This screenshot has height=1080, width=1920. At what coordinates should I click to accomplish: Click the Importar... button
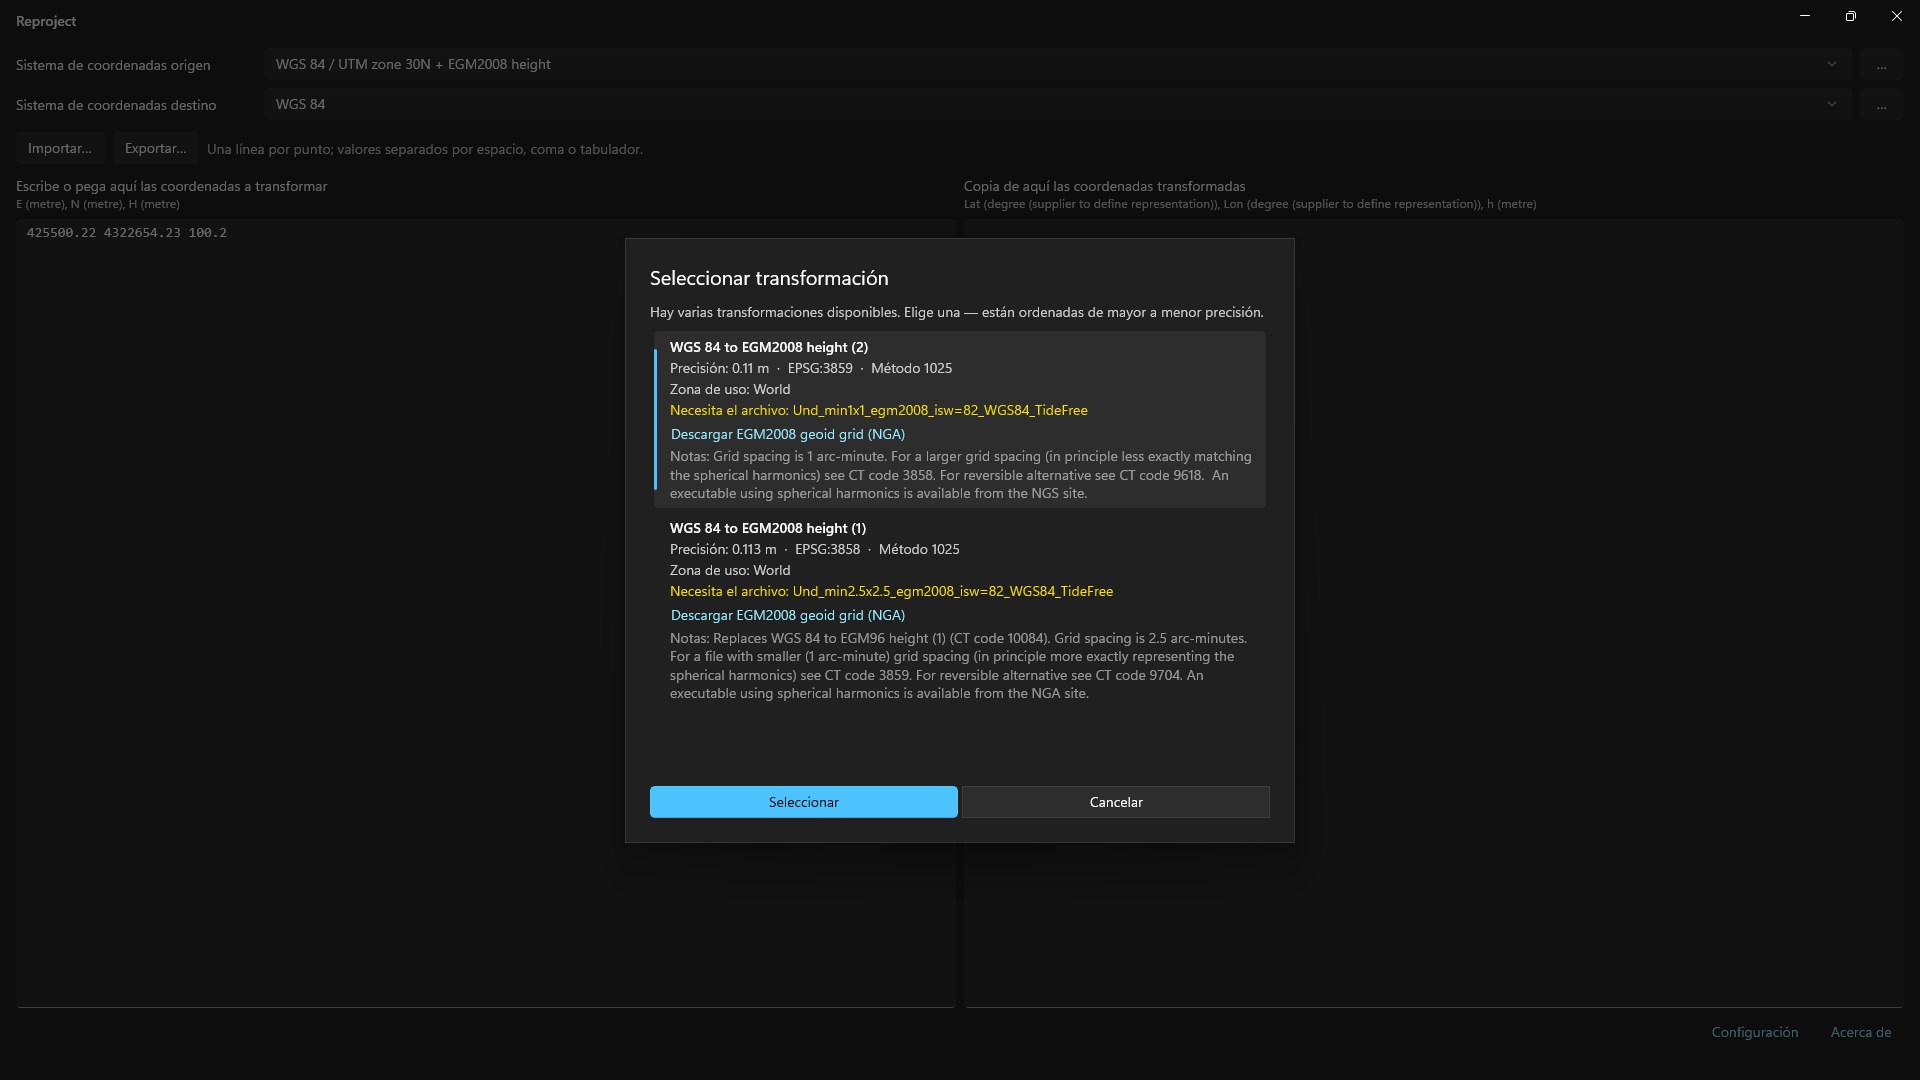(x=60, y=148)
